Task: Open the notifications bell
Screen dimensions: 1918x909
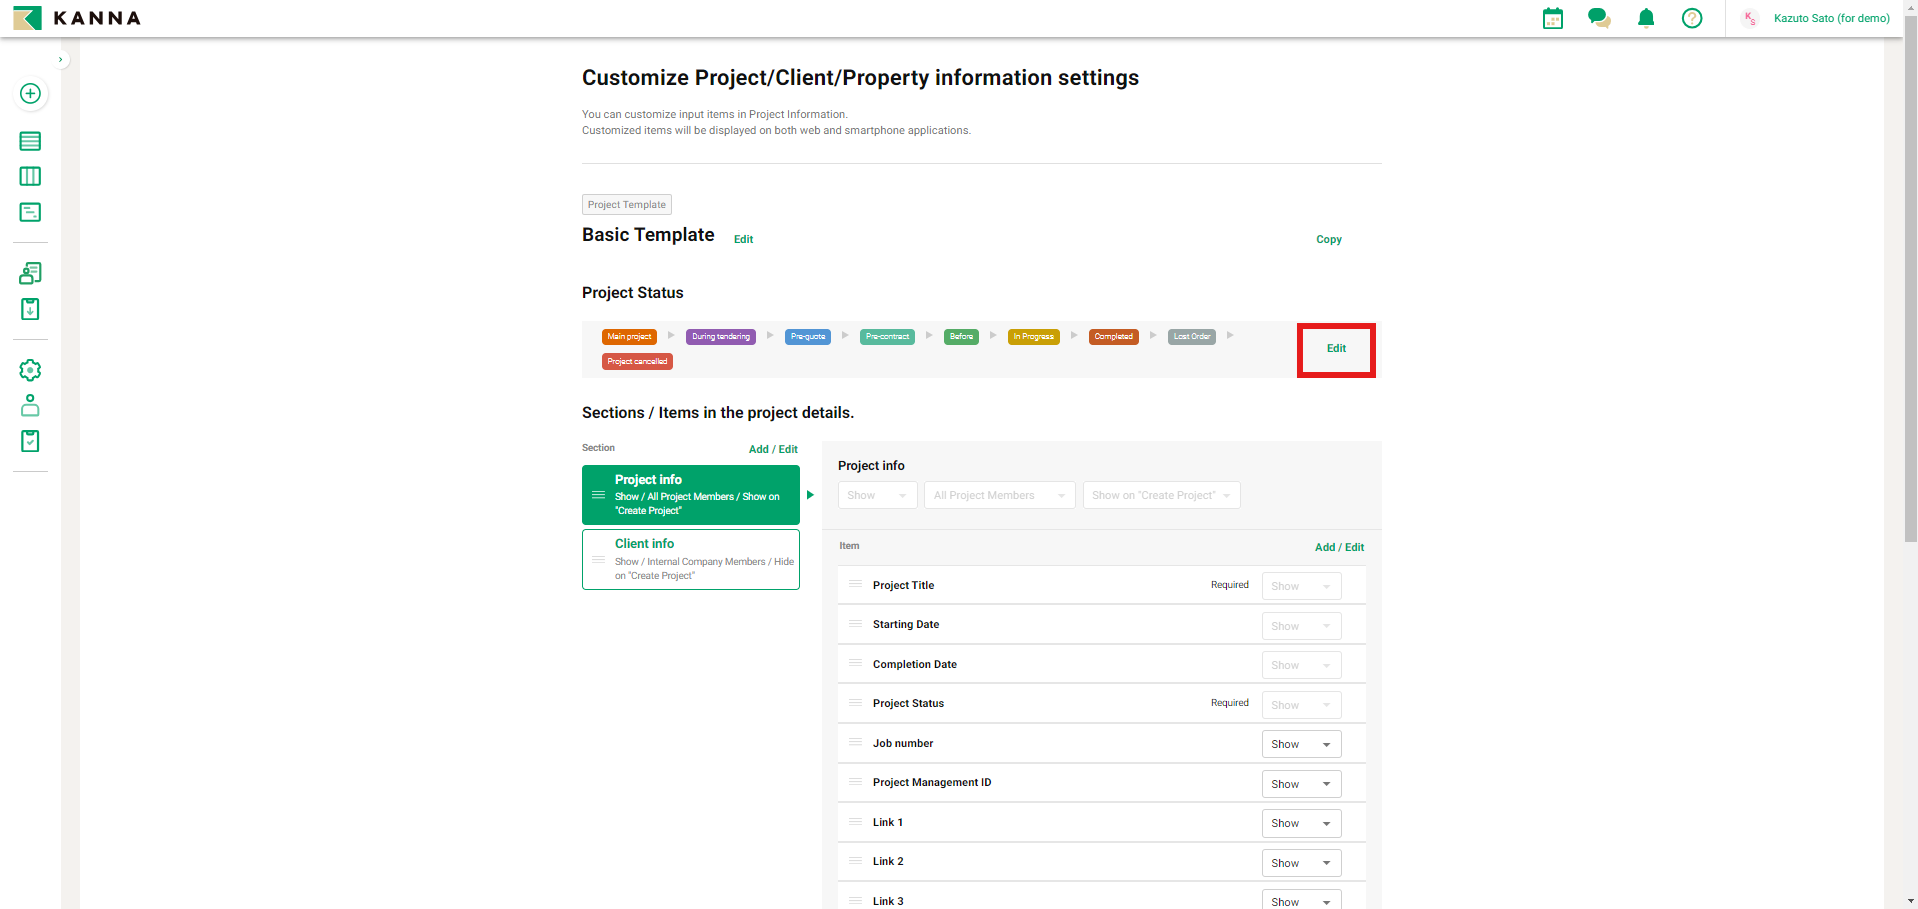Action: (x=1645, y=18)
